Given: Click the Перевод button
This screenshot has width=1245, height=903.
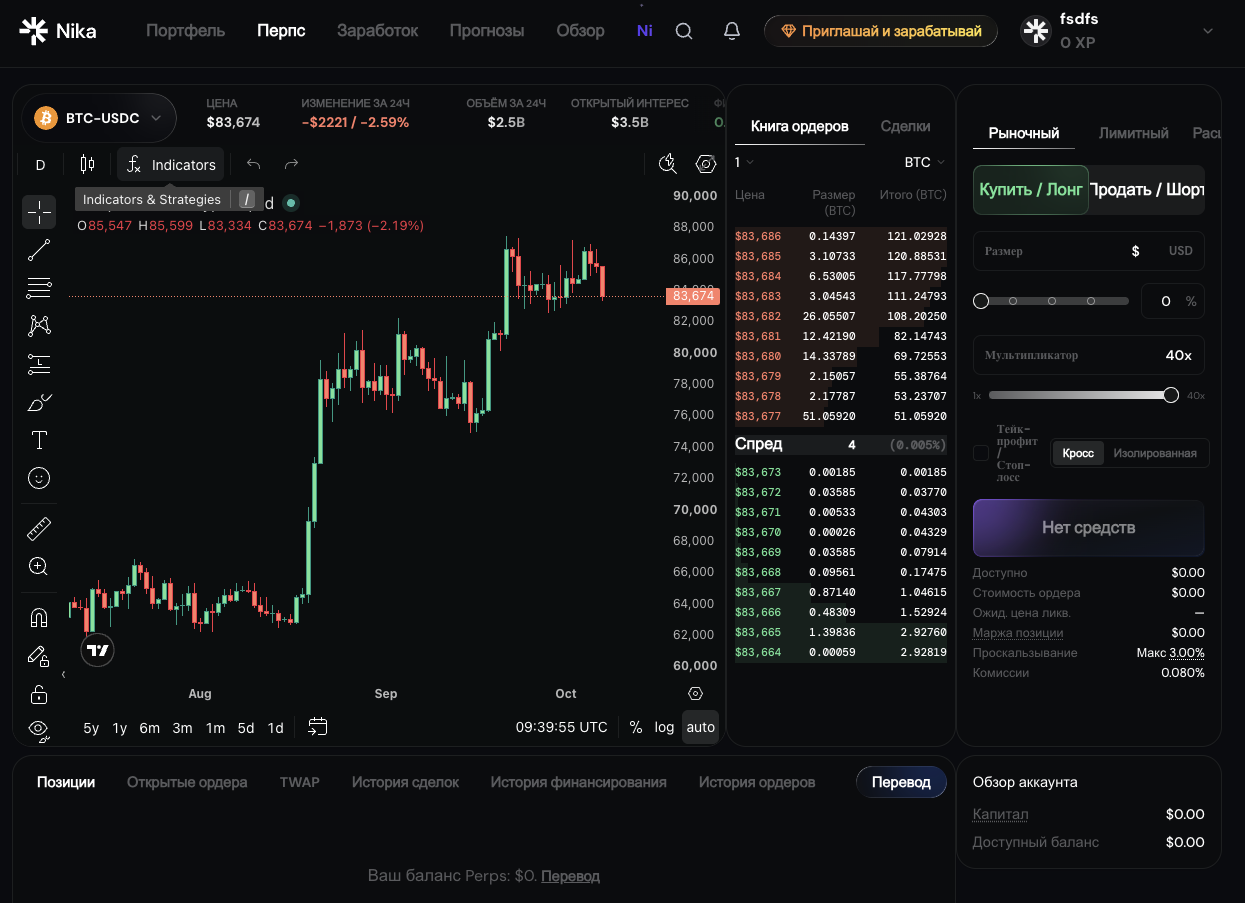Looking at the screenshot, I should click(x=901, y=782).
